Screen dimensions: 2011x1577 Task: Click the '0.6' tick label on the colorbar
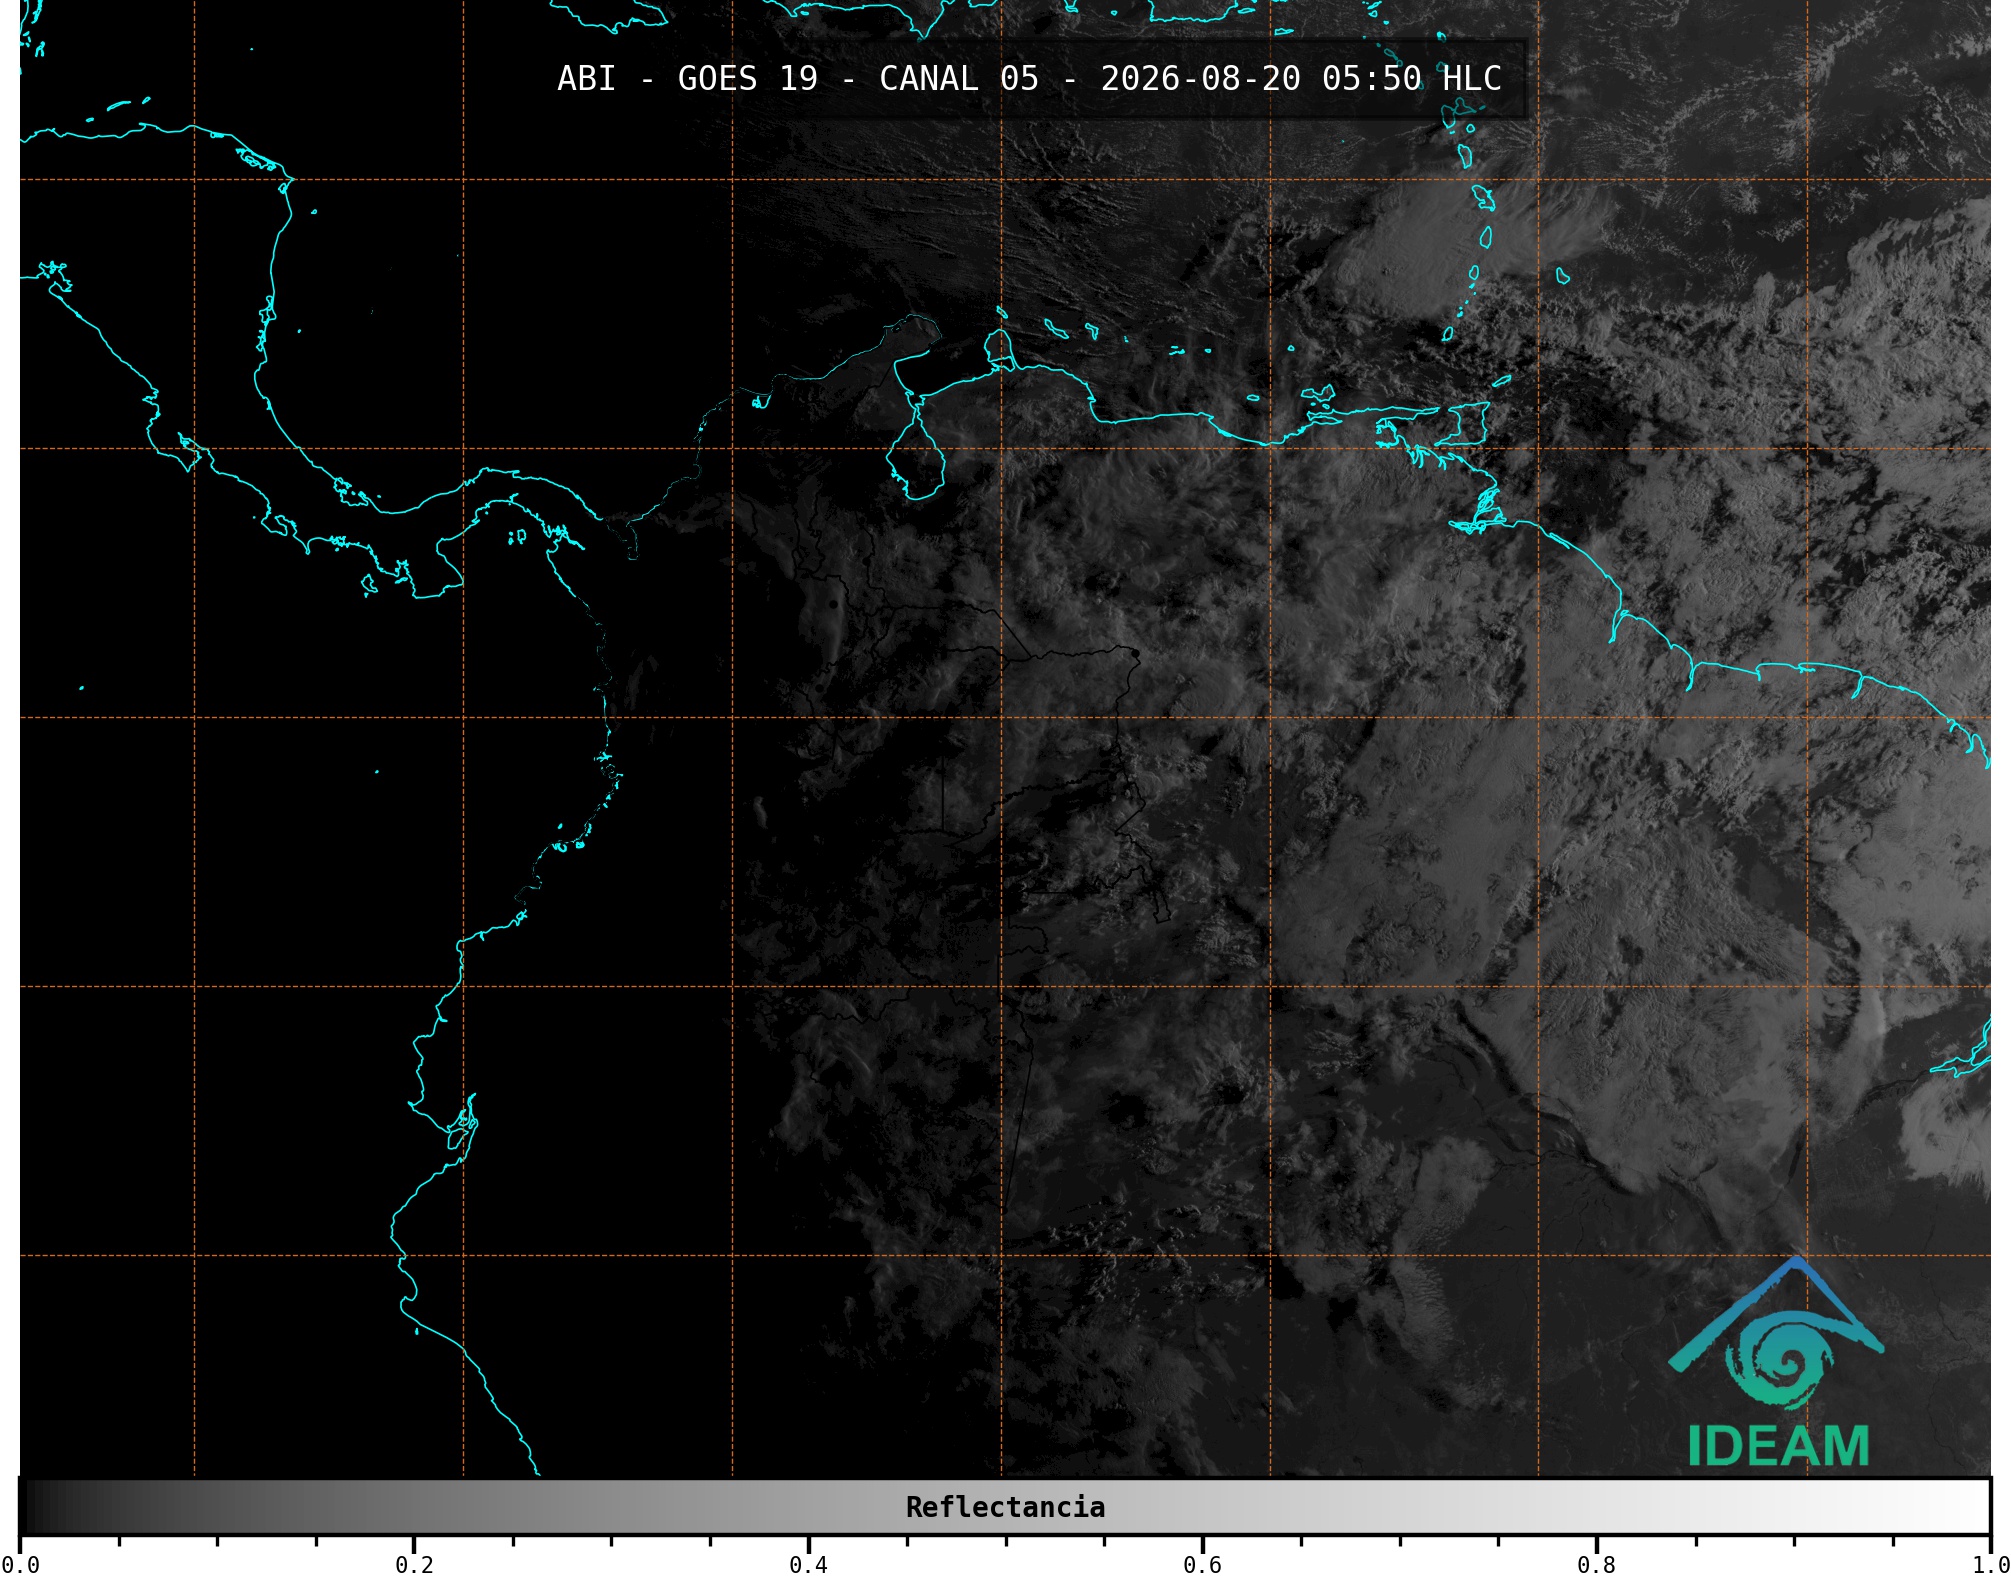click(x=1202, y=1564)
